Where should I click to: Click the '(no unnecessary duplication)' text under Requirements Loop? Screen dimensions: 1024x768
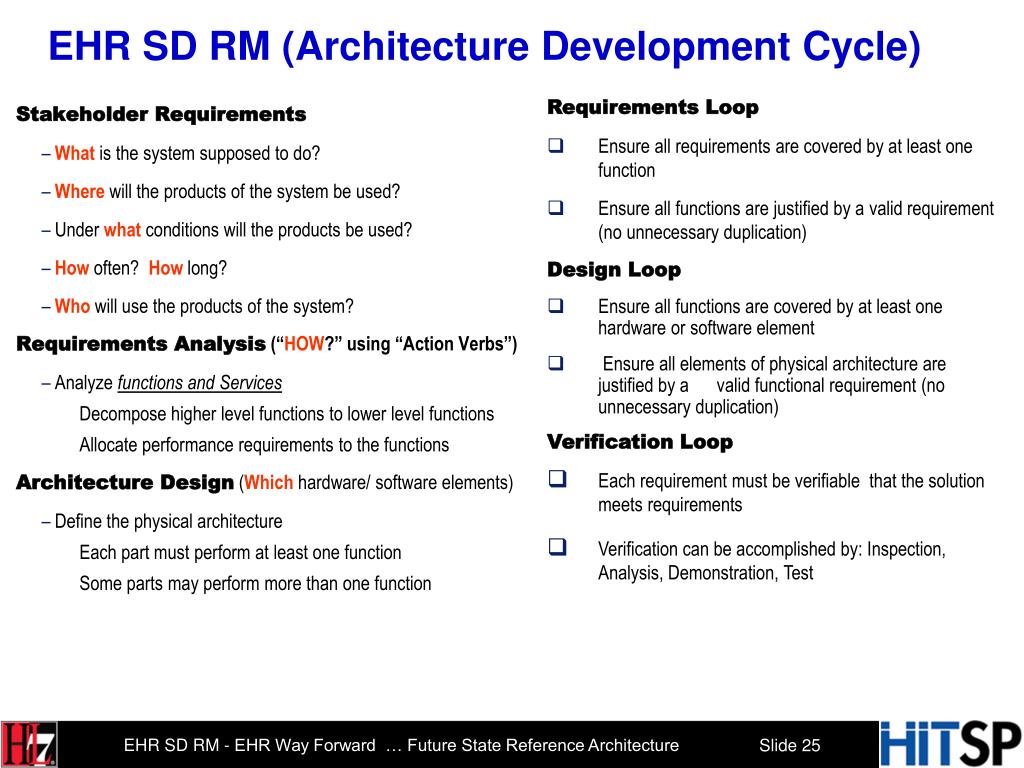click(x=702, y=232)
